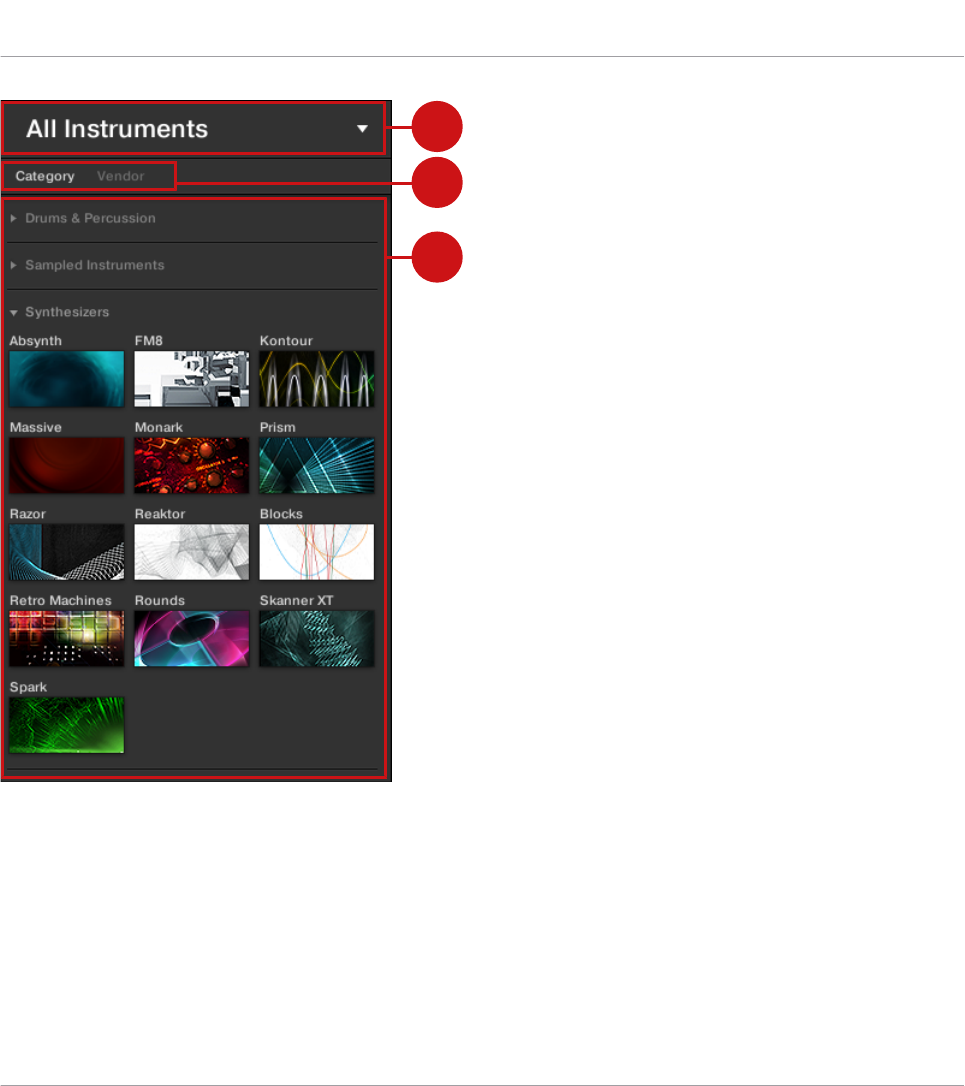This screenshot has height=1086, width=965.
Task: Click the Monark name label
Action: pos(159,427)
